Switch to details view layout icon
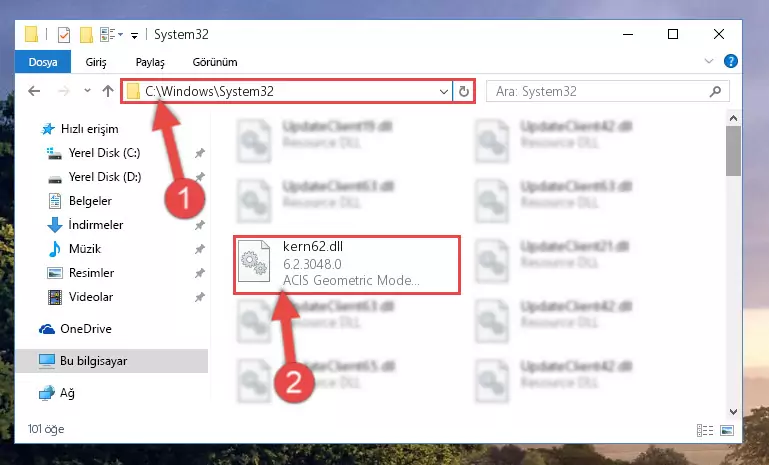This screenshot has width=769, height=465. [x=705, y=430]
